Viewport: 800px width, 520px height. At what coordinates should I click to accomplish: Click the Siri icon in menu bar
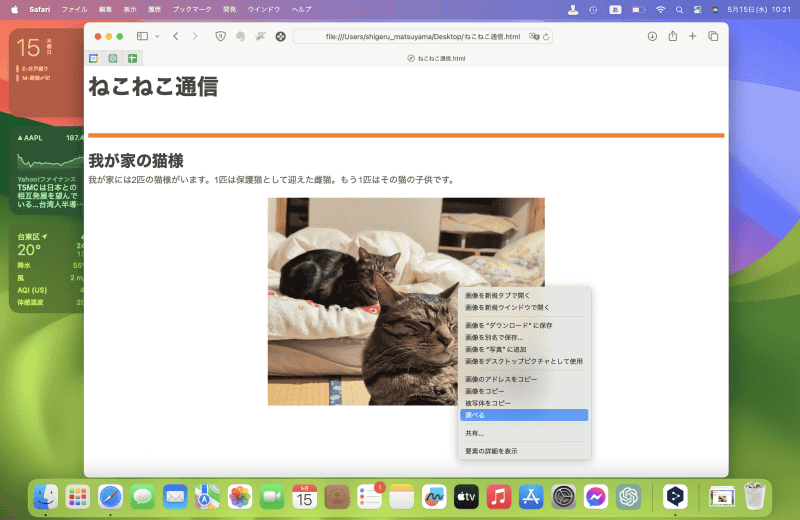[715, 9]
